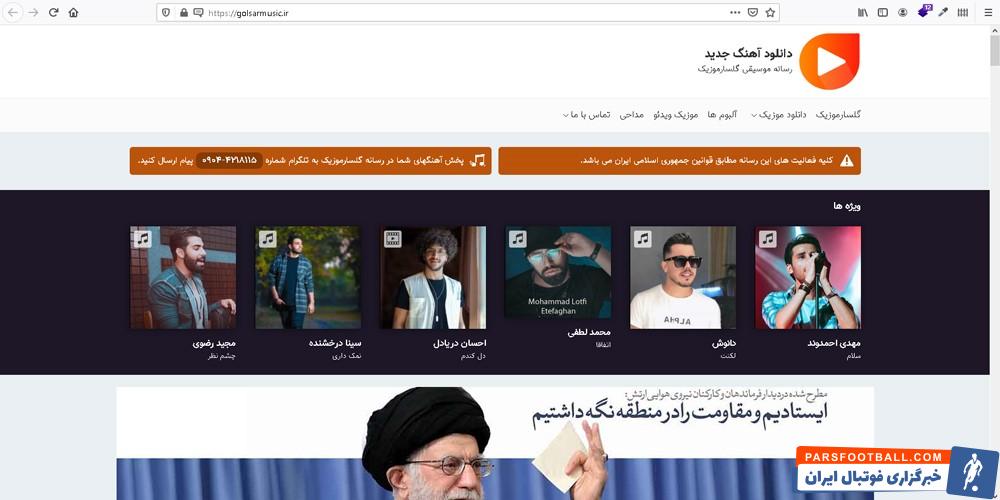The height and width of the screenshot is (500, 1000).
Task: Bookmark this page with the star icon
Action: pyautogui.click(x=770, y=12)
